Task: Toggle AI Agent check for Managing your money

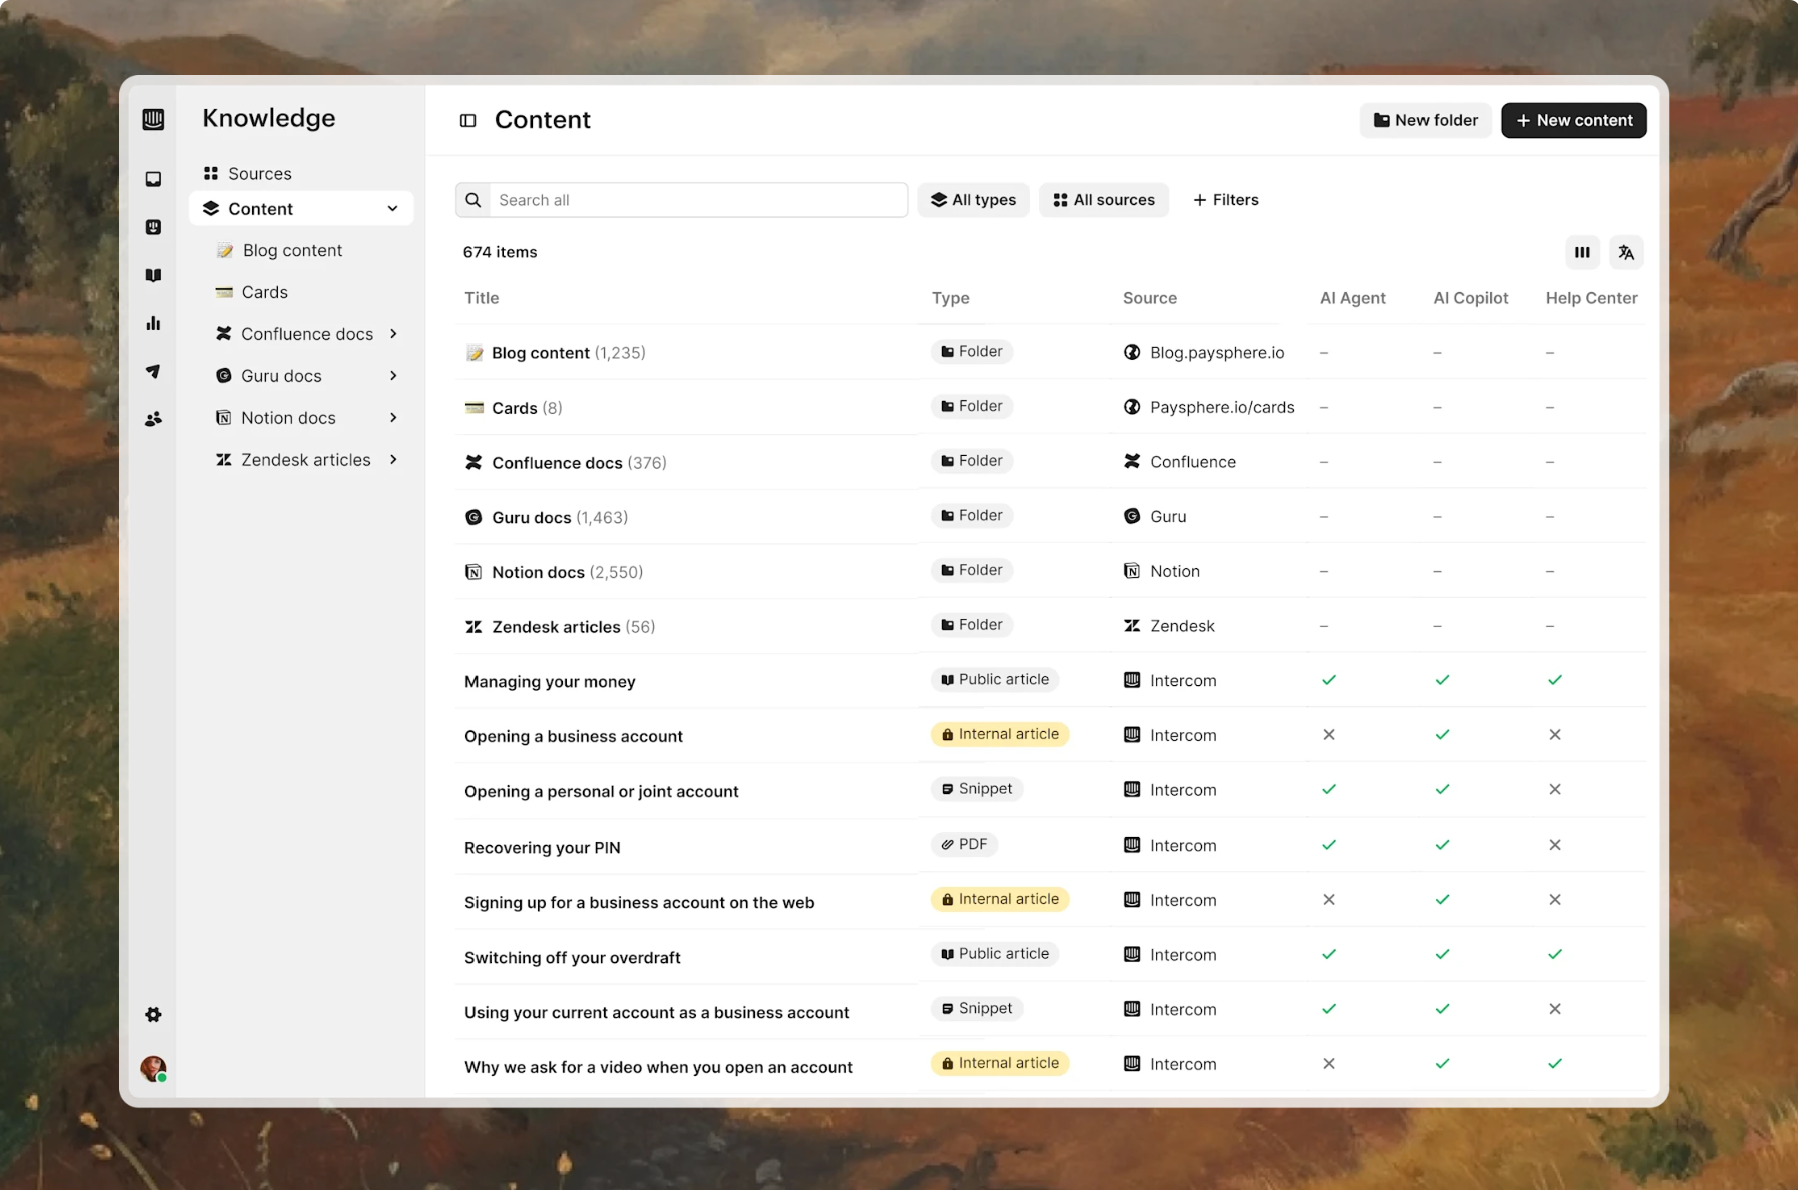Action: coord(1329,680)
